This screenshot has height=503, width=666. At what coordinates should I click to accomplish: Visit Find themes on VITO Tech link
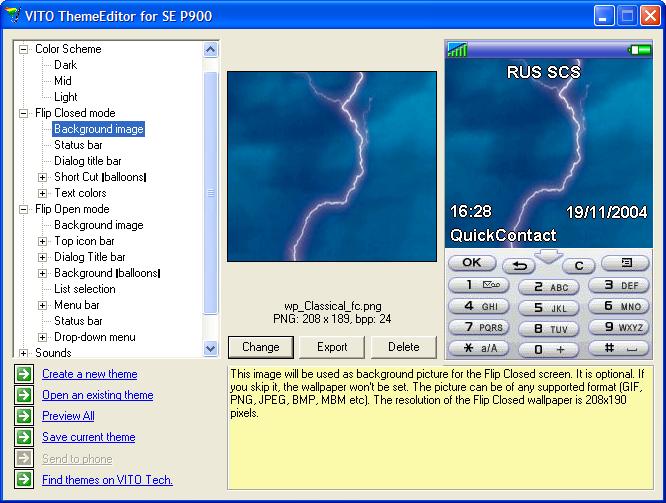(107, 480)
